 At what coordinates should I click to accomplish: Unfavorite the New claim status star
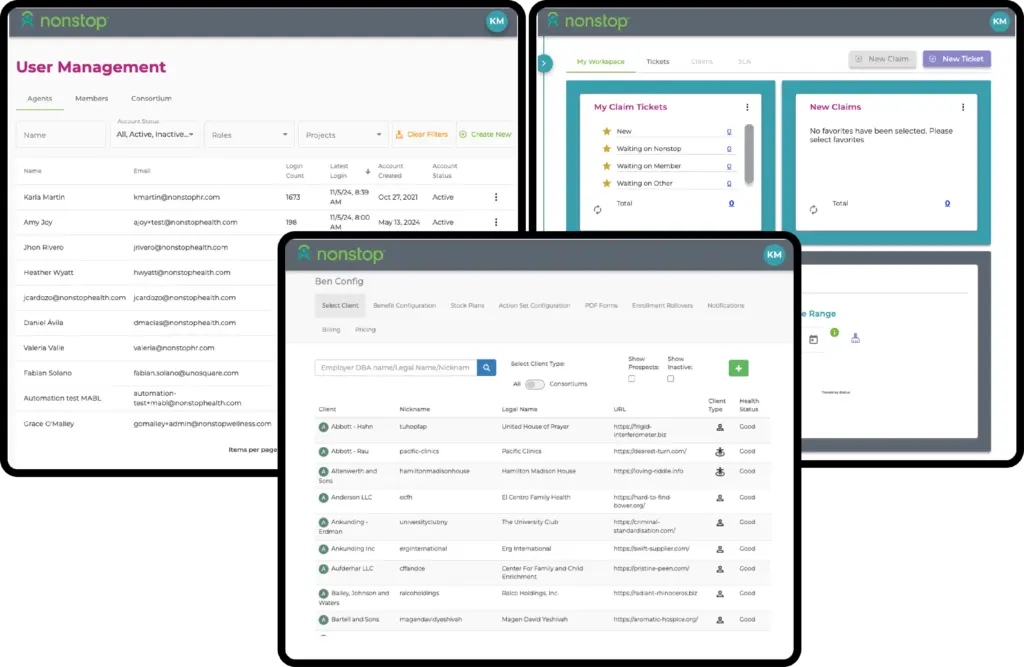click(607, 131)
